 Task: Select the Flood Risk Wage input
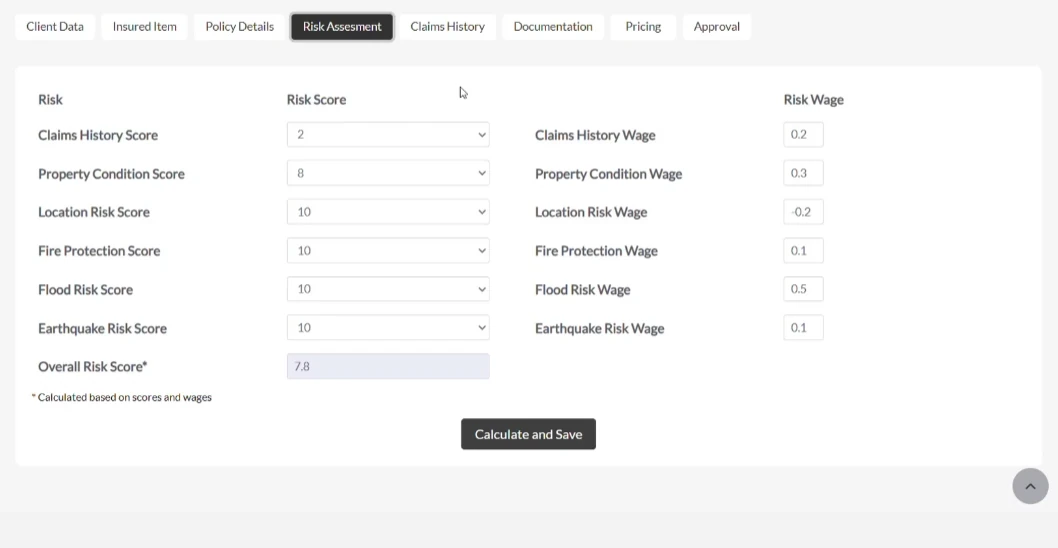(x=803, y=289)
